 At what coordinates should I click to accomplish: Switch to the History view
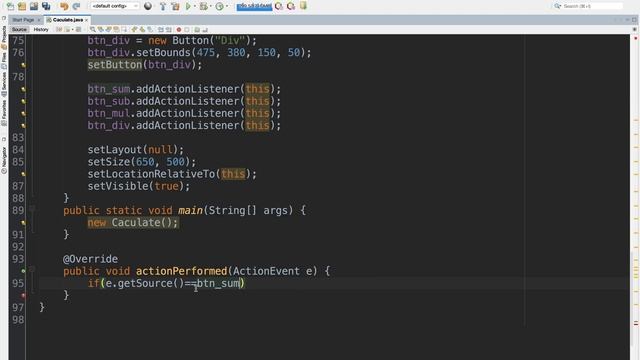point(41,29)
